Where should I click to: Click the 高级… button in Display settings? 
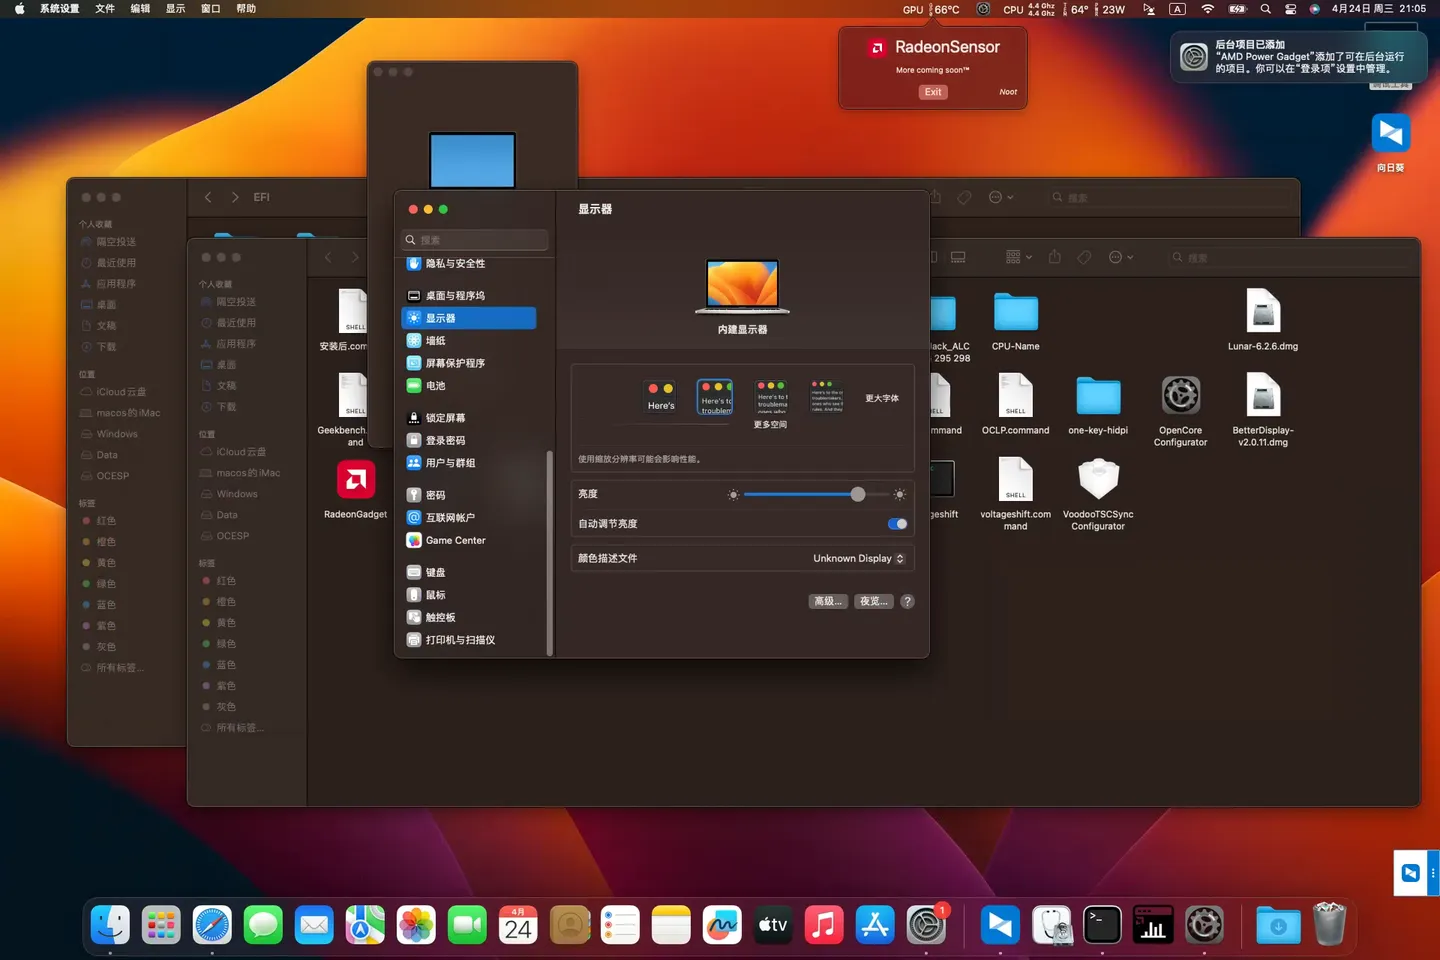pyautogui.click(x=828, y=601)
